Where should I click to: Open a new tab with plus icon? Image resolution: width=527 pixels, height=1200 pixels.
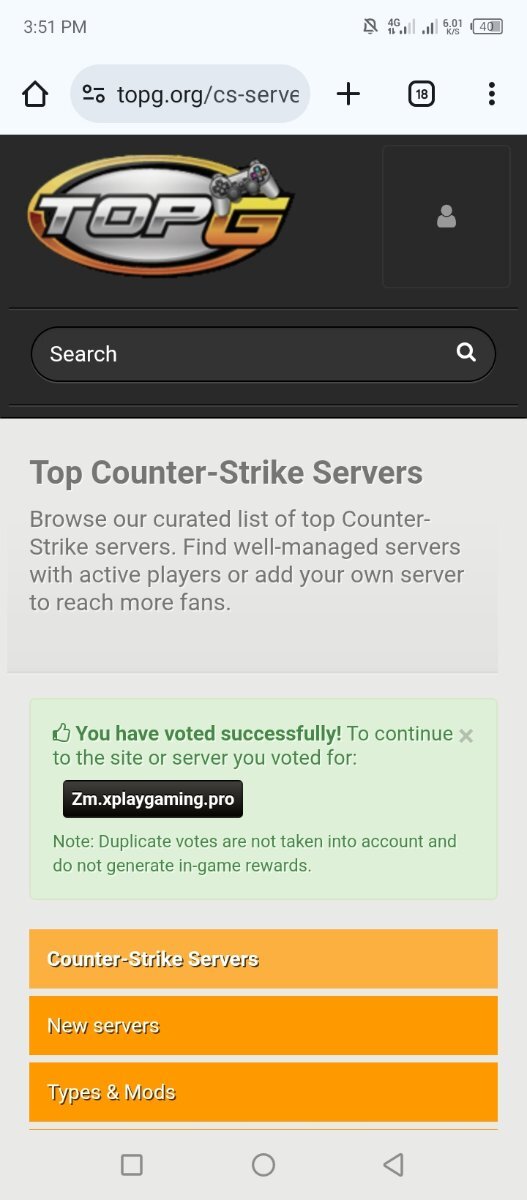pos(348,94)
